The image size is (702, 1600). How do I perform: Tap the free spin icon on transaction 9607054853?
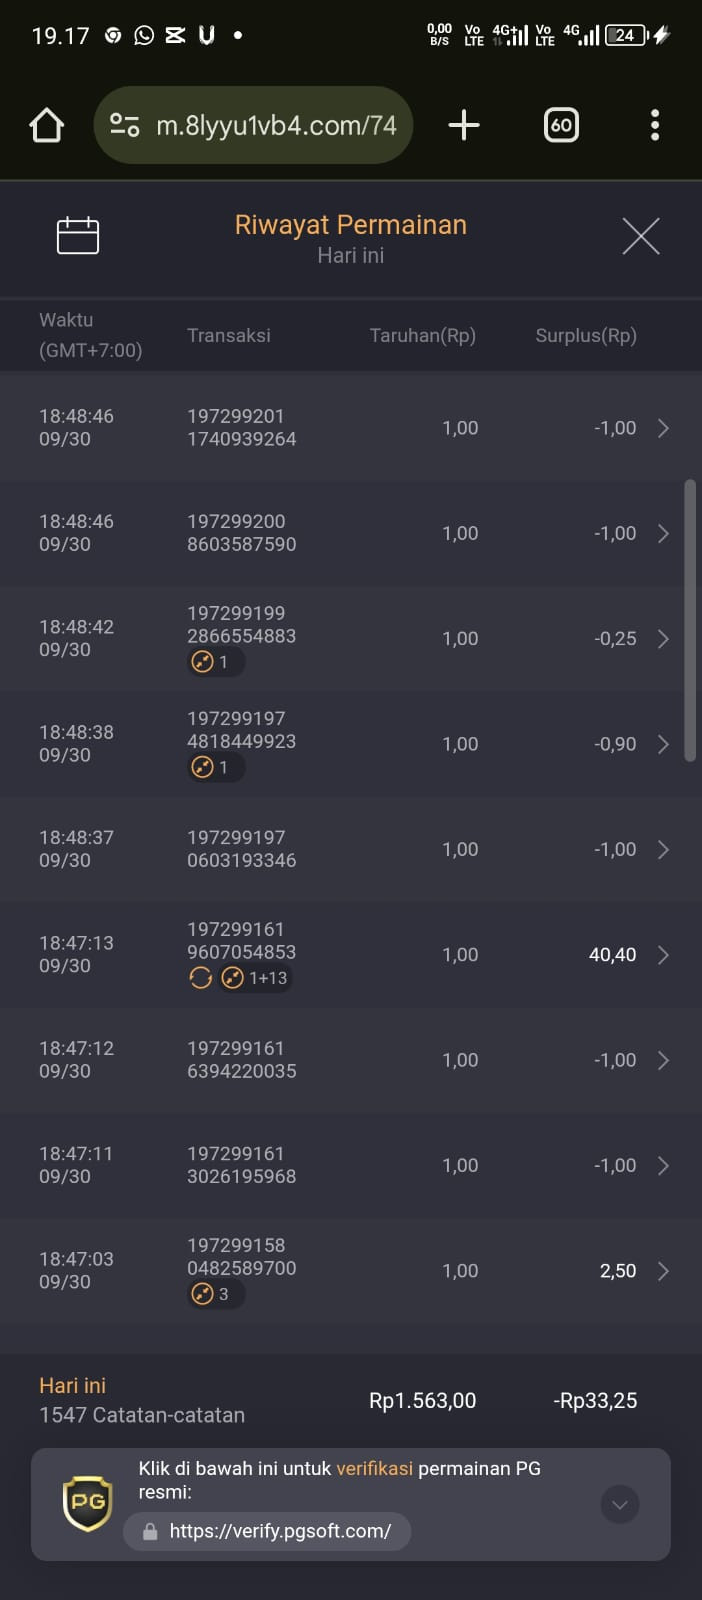[x=201, y=978]
